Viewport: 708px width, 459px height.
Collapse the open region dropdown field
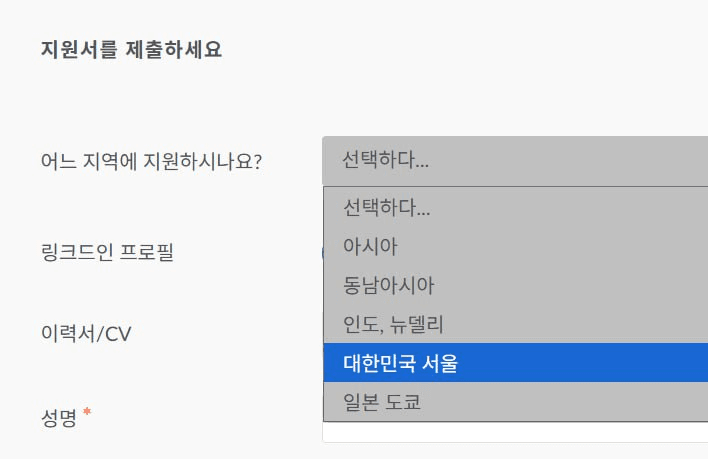point(514,160)
